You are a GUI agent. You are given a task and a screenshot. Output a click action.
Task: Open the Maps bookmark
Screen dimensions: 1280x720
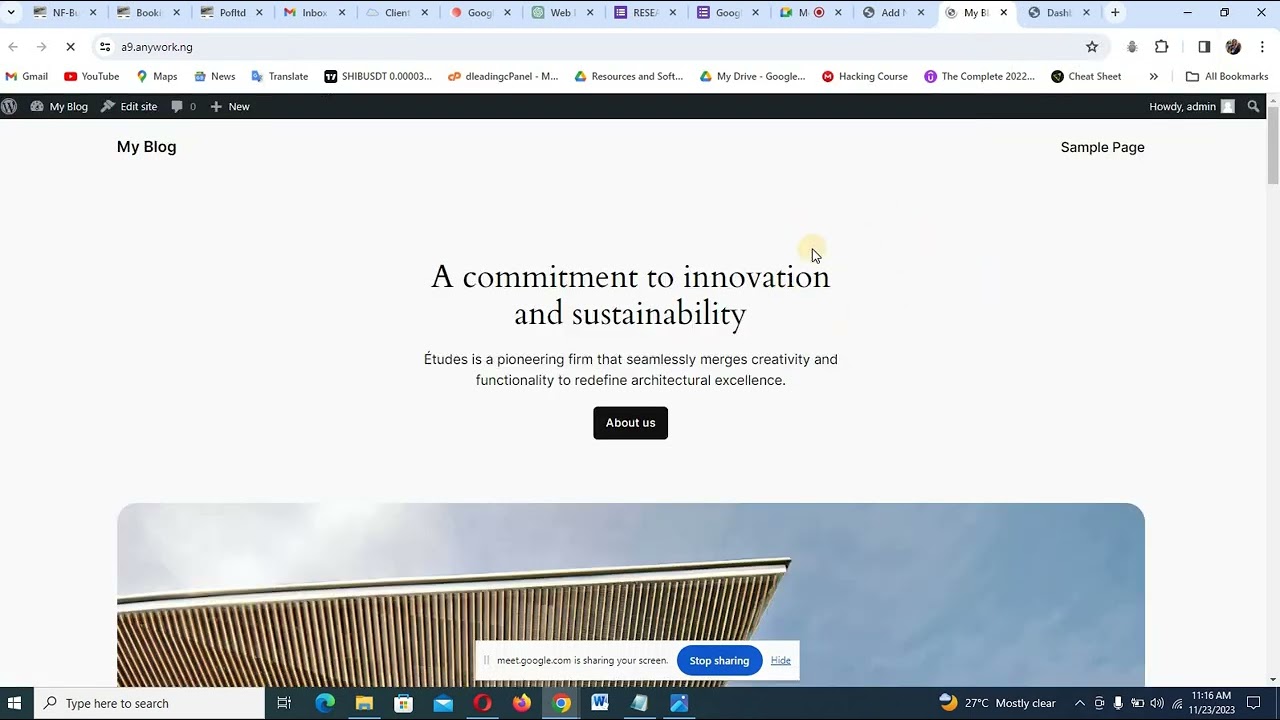pyautogui.click(x=156, y=76)
